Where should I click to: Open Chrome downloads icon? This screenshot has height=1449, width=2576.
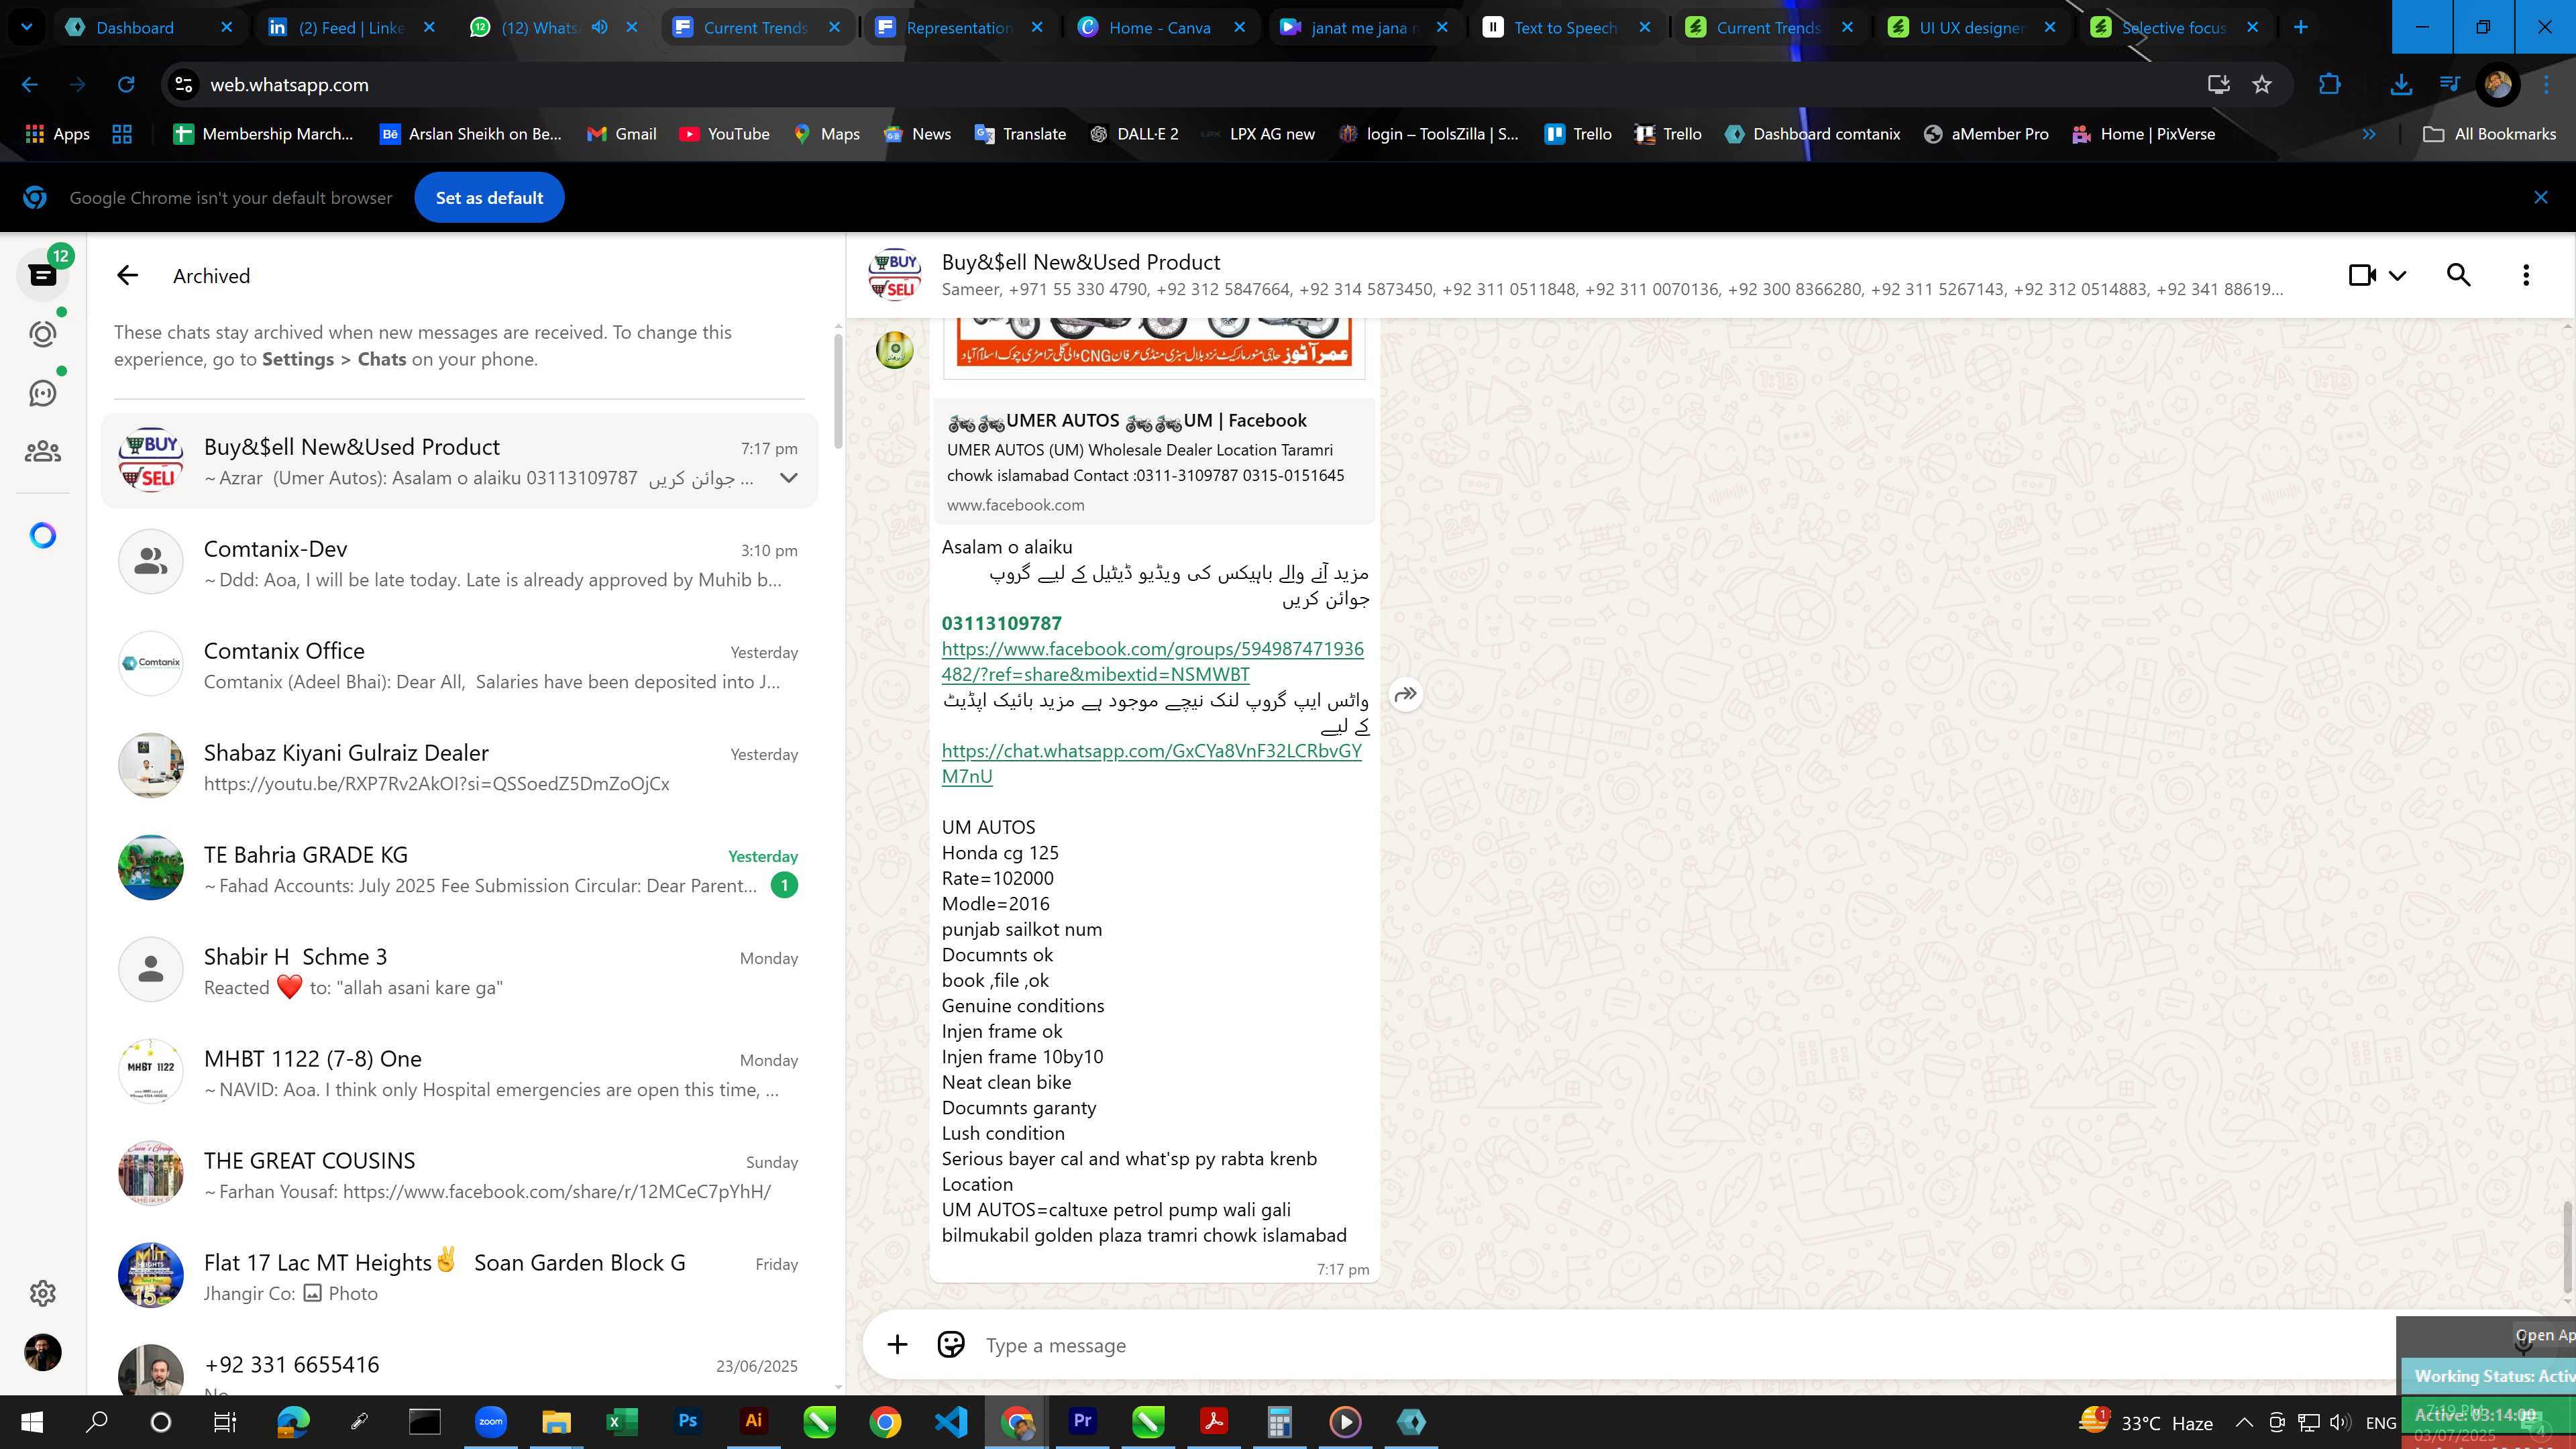(x=2401, y=85)
